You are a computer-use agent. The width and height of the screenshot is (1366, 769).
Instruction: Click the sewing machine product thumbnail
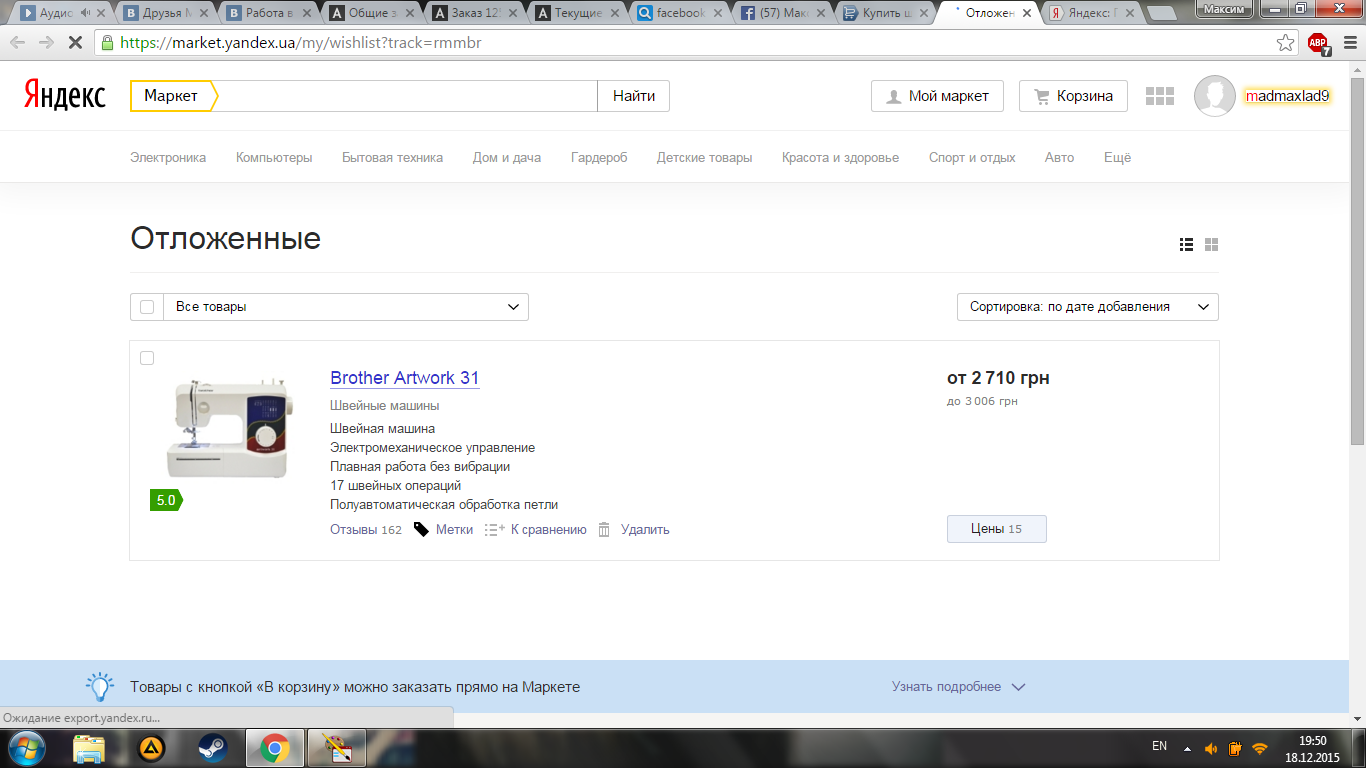(x=229, y=428)
